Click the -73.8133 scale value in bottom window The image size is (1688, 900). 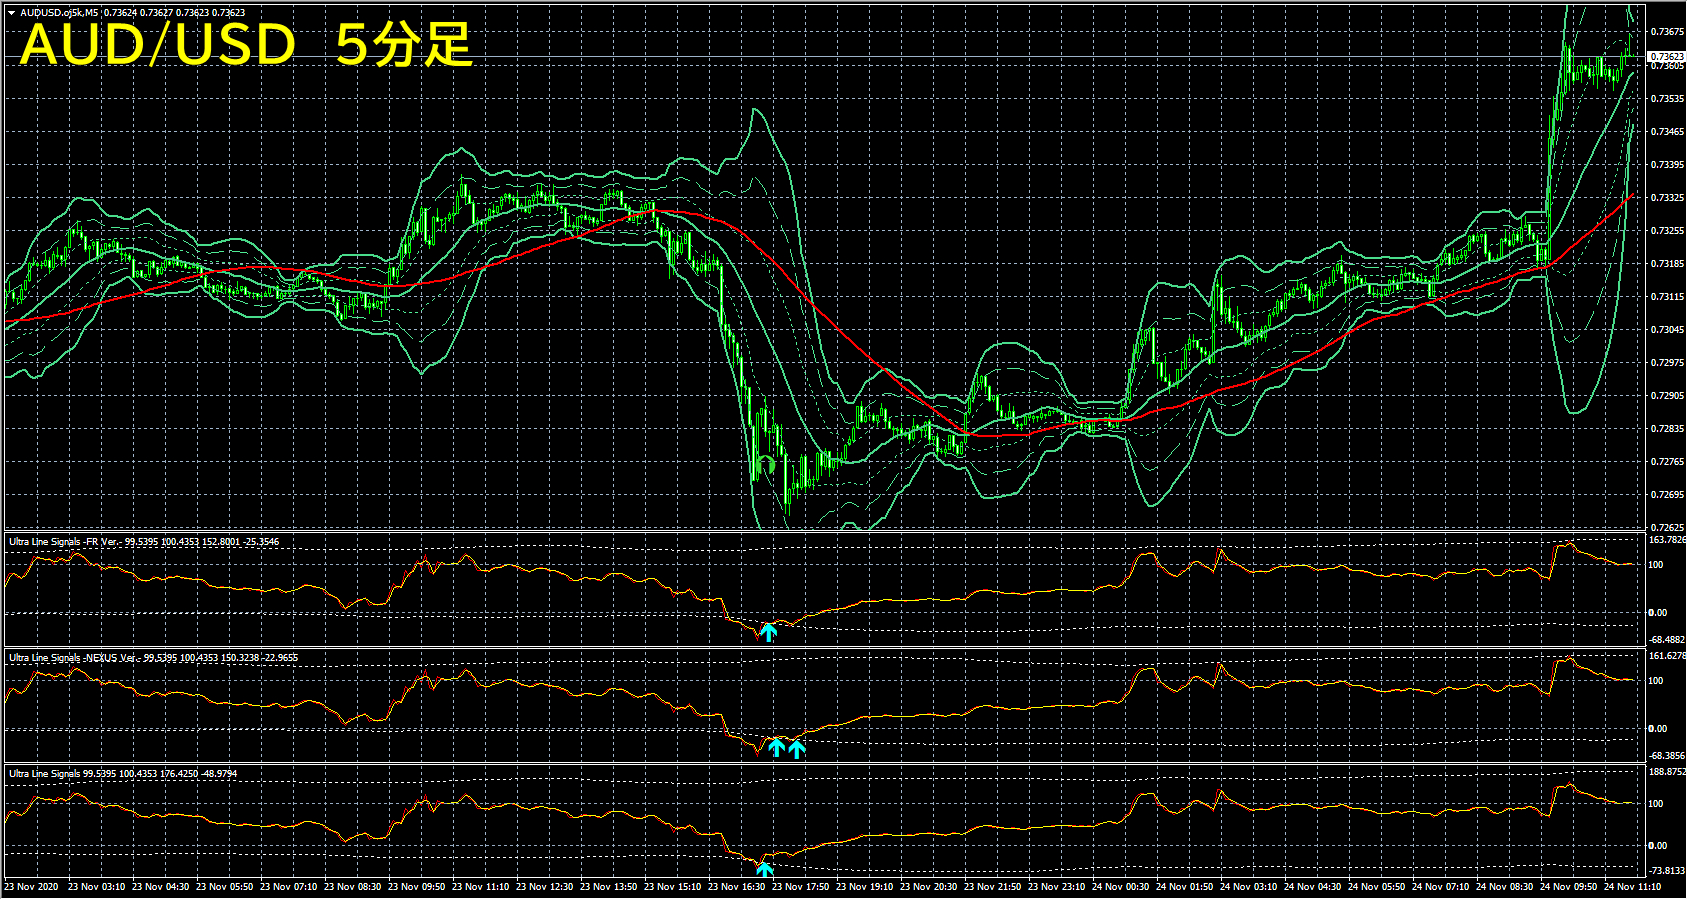tap(1667, 871)
